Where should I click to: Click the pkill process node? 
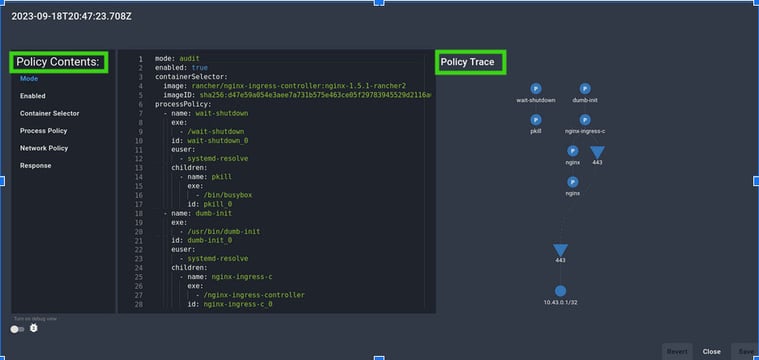click(535, 120)
